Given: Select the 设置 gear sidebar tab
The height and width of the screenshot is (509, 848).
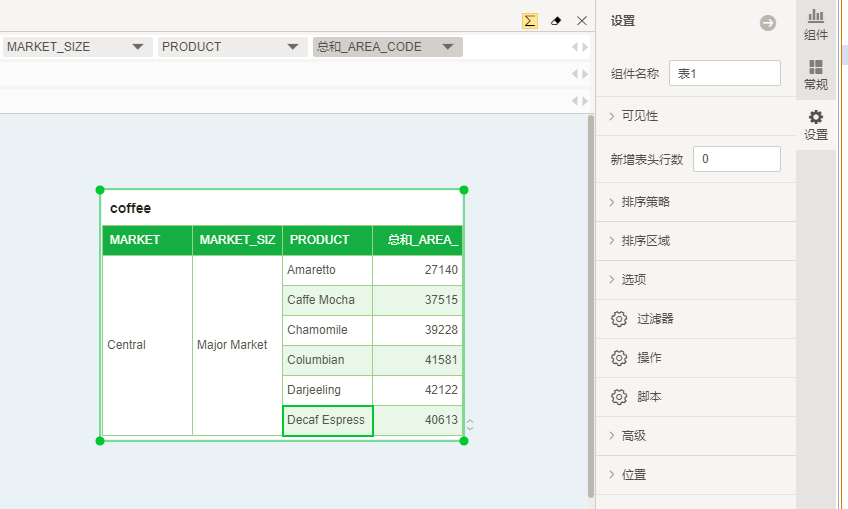Looking at the screenshot, I should [816, 125].
